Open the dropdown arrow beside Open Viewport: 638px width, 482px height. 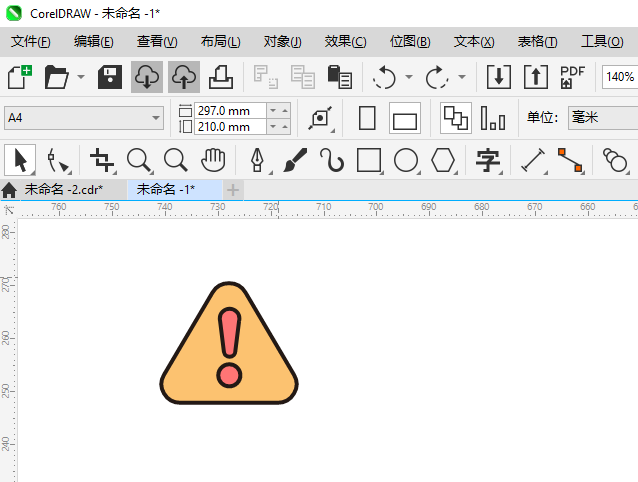(81, 77)
